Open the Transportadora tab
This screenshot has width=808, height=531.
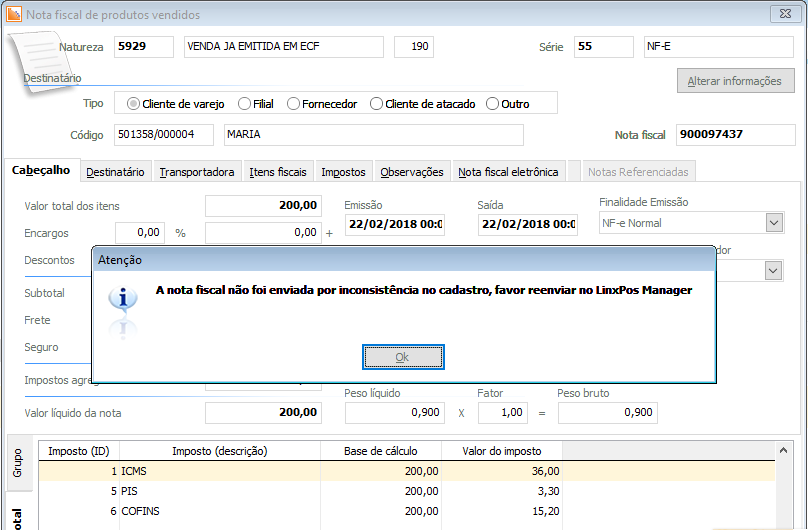[197, 172]
